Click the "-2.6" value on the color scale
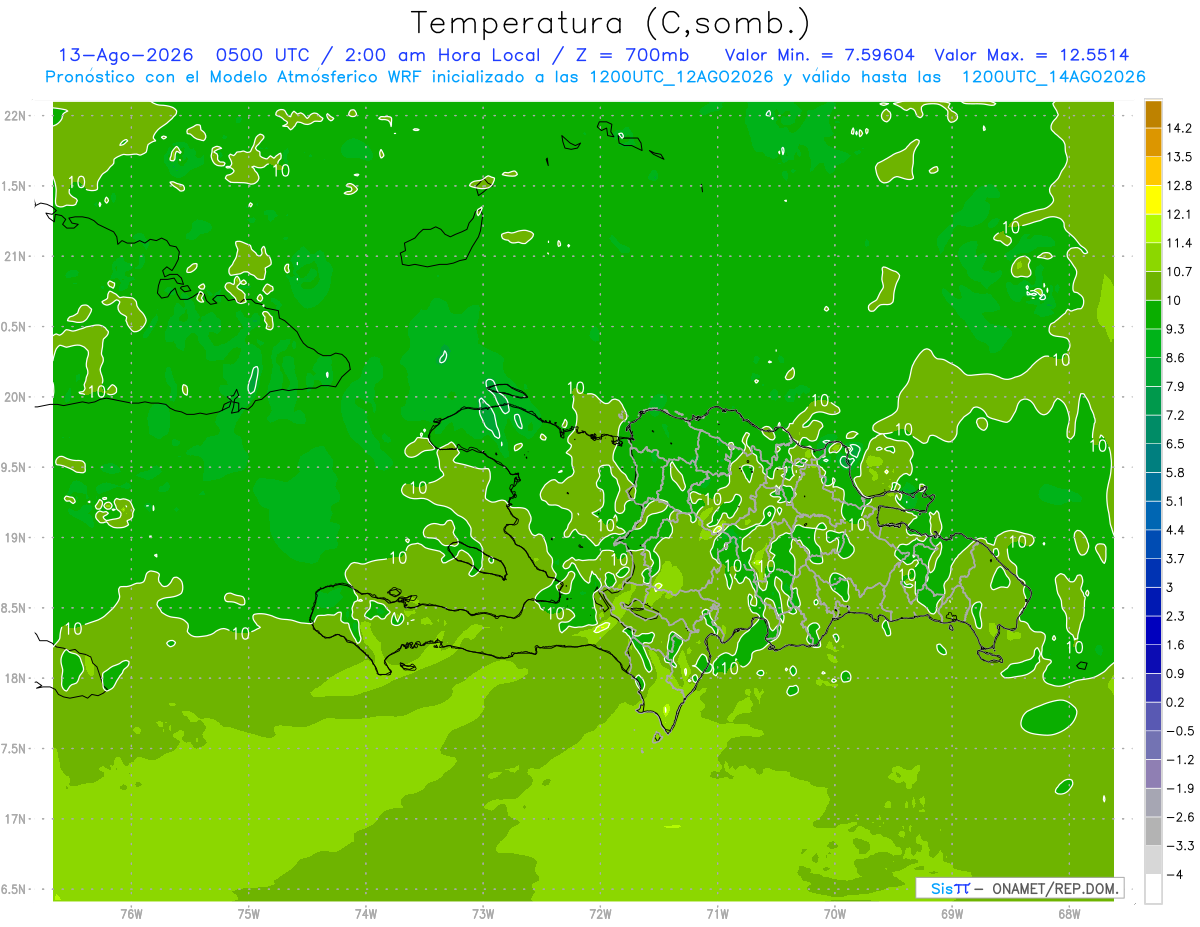This screenshot has width=1200, height=927. point(1179,817)
